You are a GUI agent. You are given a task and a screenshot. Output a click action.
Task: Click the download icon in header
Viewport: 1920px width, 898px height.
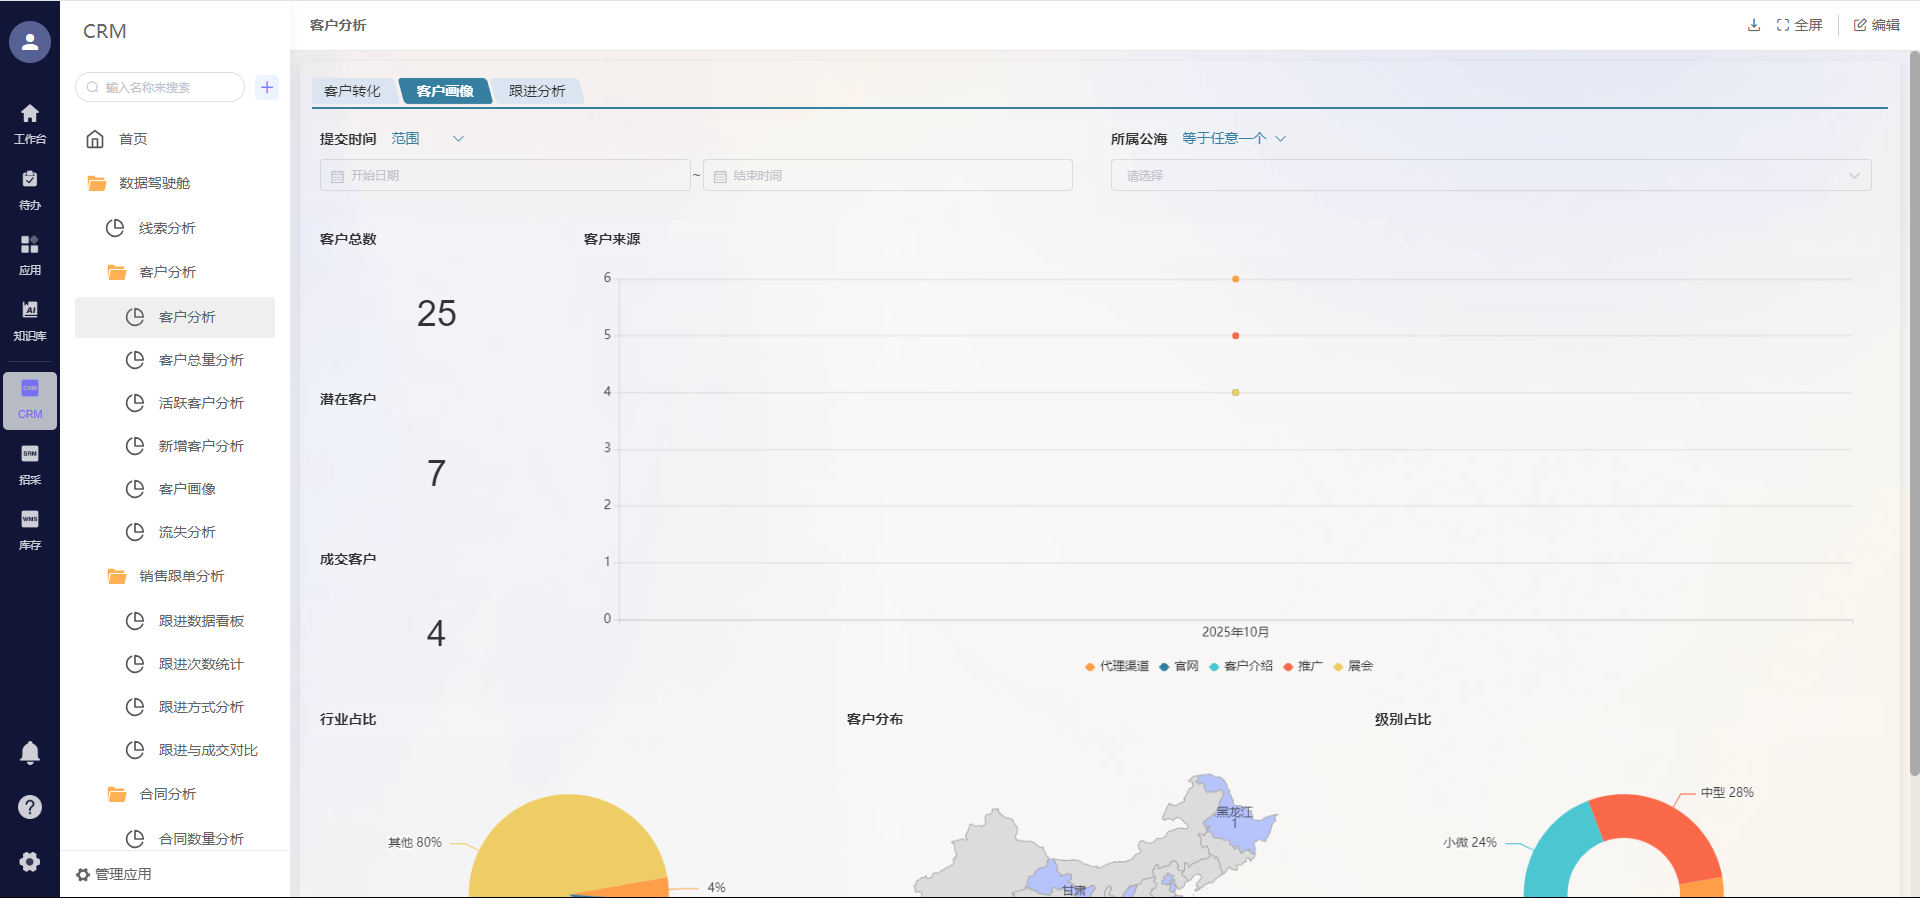[x=1753, y=25]
